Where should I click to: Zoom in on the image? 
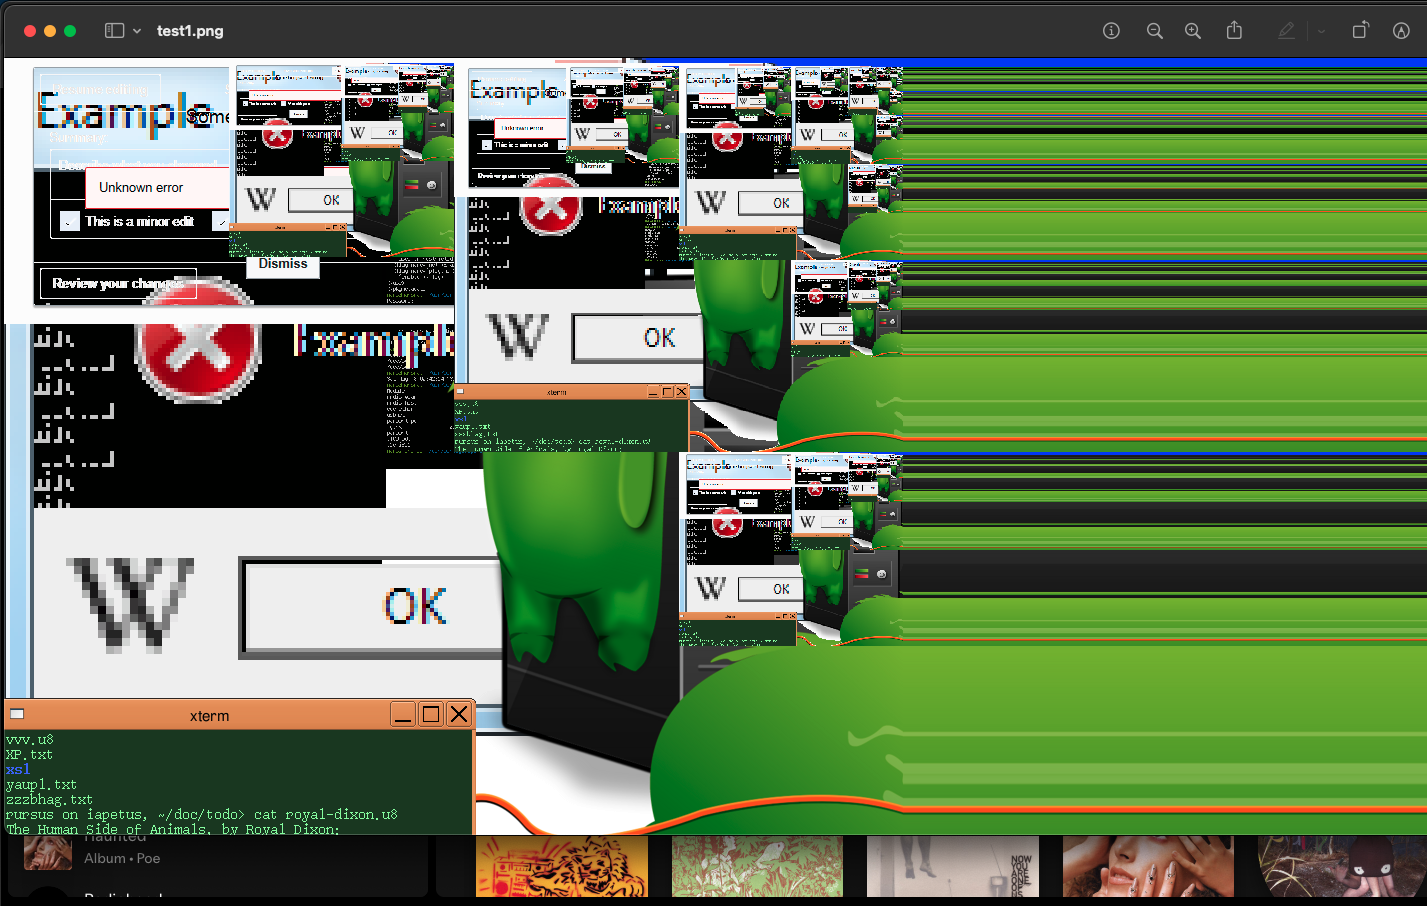1193,31
